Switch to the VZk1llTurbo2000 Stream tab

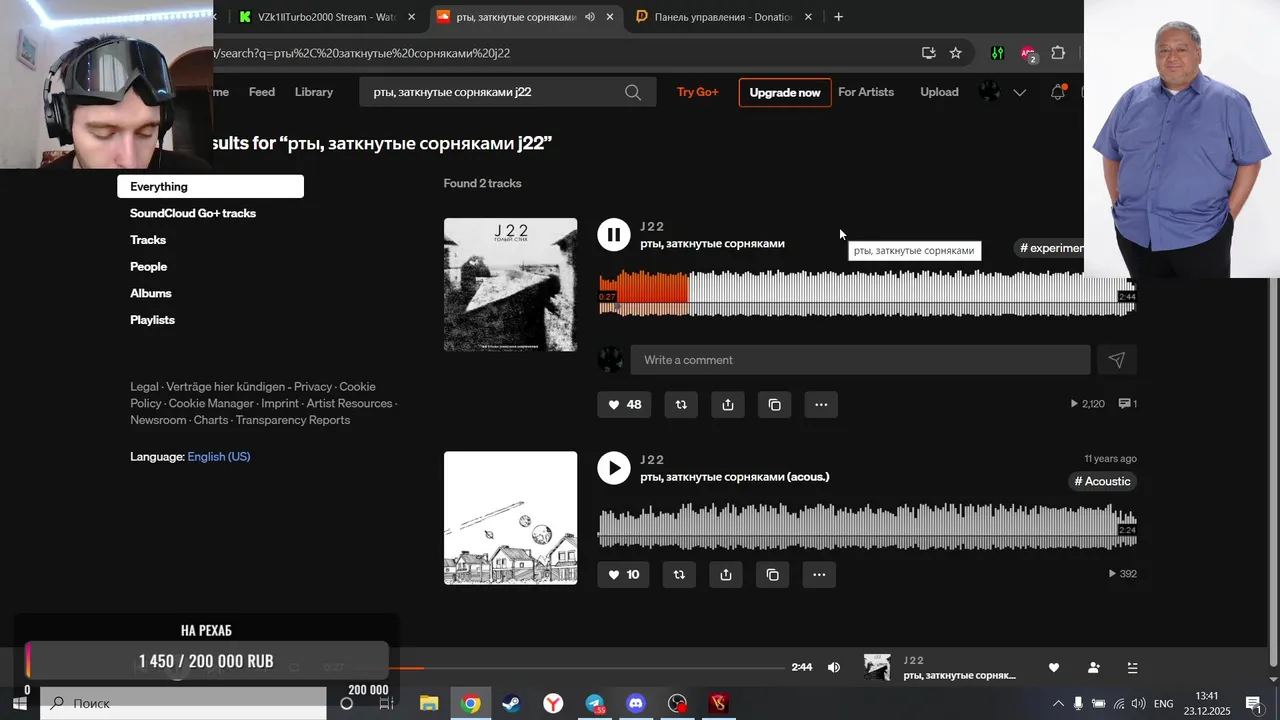[x=327, y=17]
